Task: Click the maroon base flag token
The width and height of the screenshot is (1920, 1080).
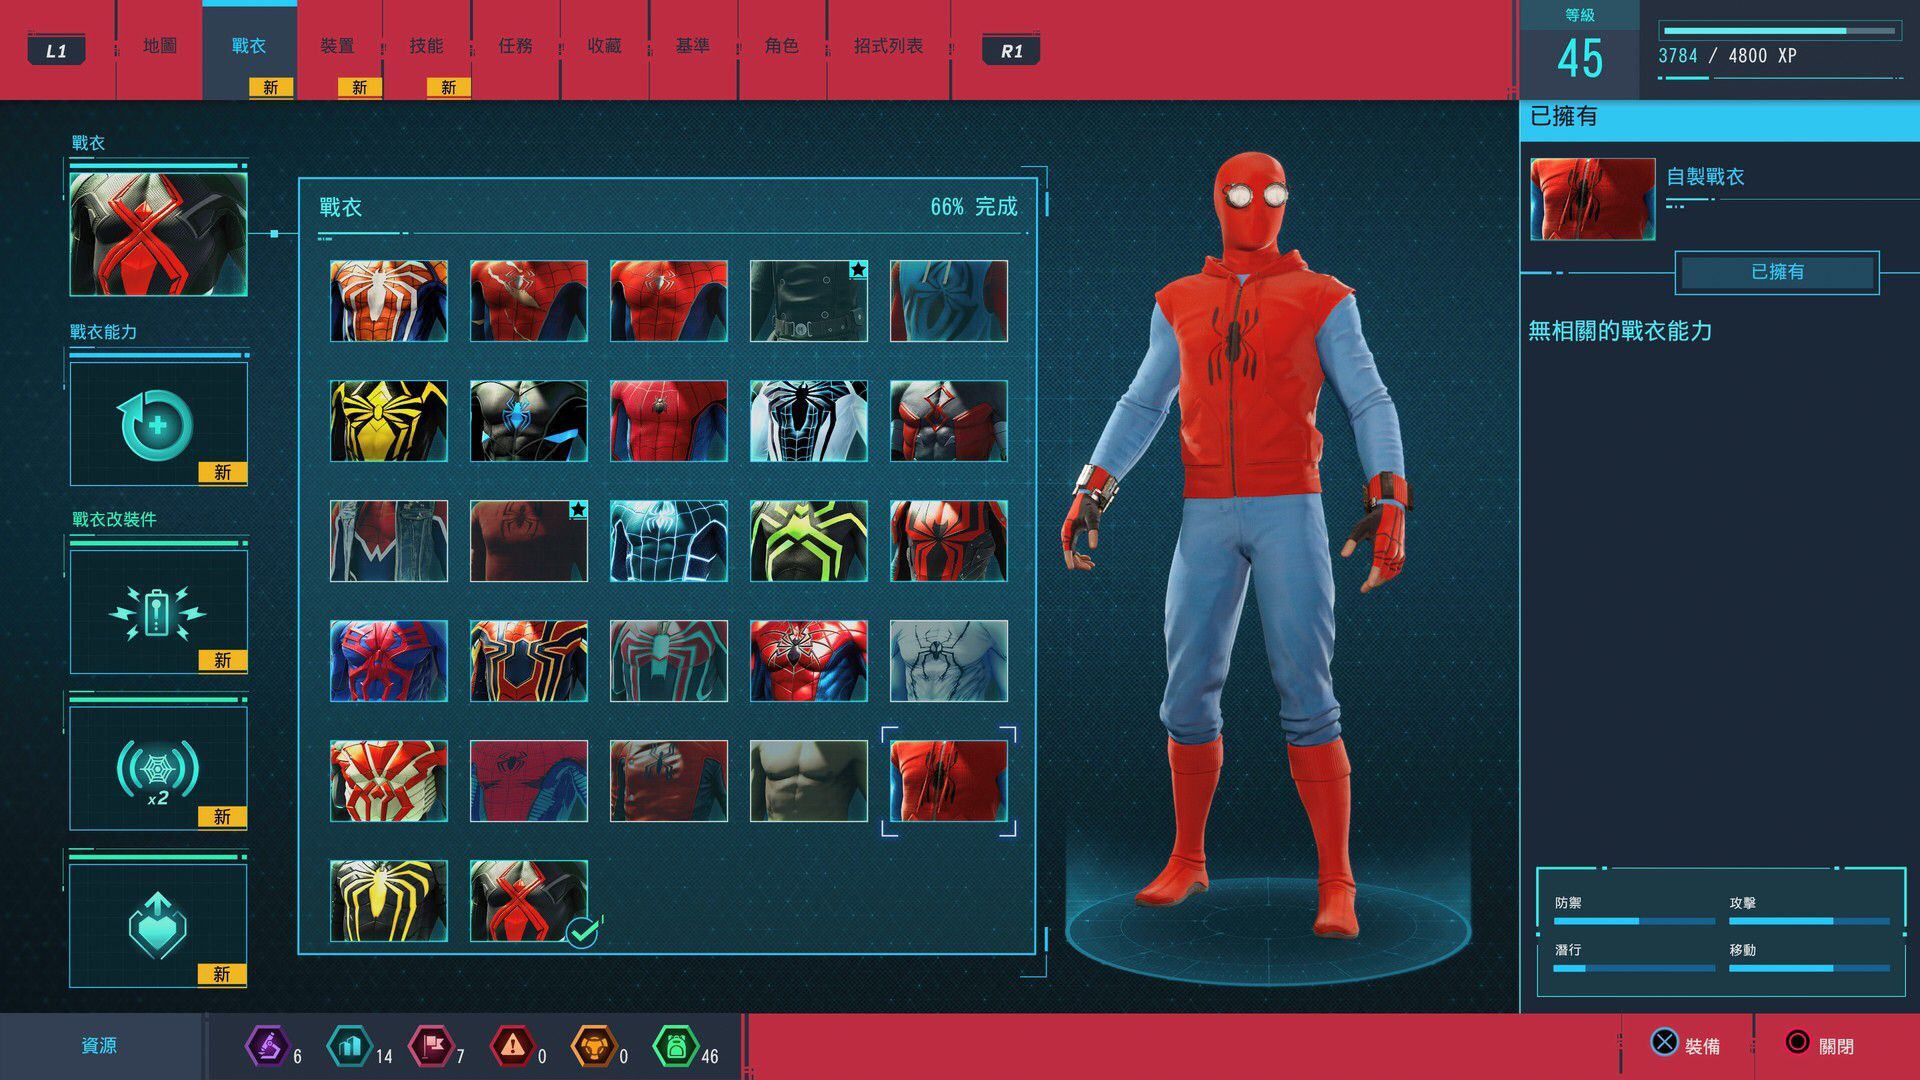Action: pos(431,1046)
